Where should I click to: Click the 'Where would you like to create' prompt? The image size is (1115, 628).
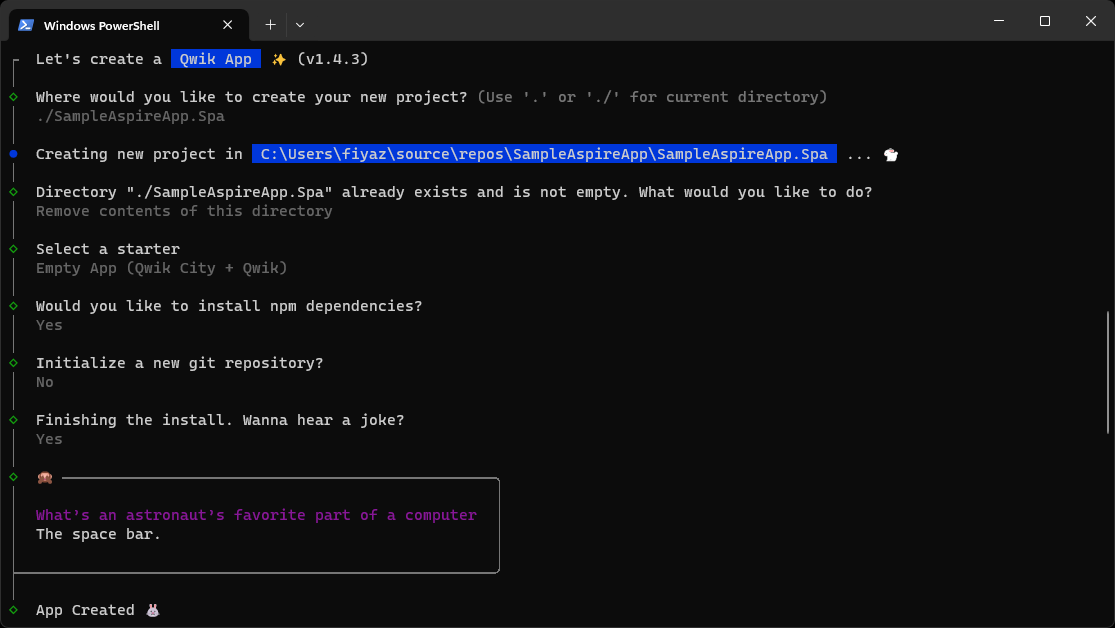coord(252,97)
